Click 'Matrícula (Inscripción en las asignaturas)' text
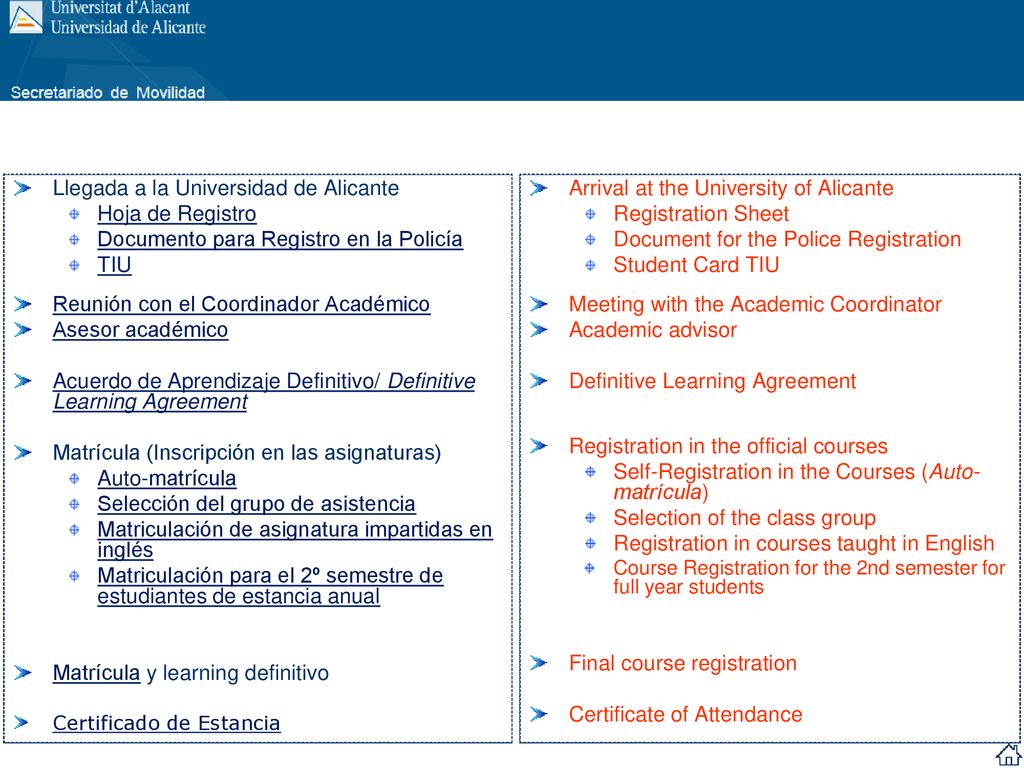The width and height of the screenshot is (1024, 768). 246,453
